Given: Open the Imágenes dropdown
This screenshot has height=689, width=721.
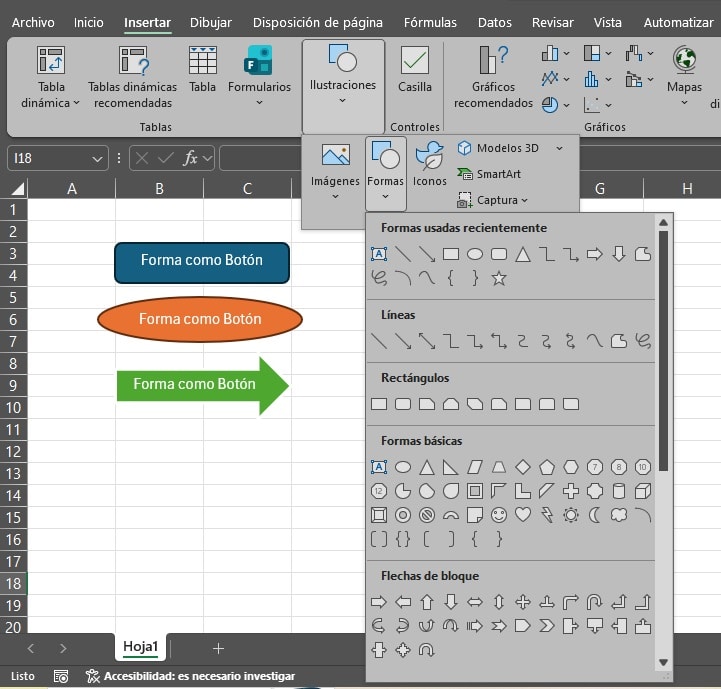Looking at the screenshot, I should point(335,172).
